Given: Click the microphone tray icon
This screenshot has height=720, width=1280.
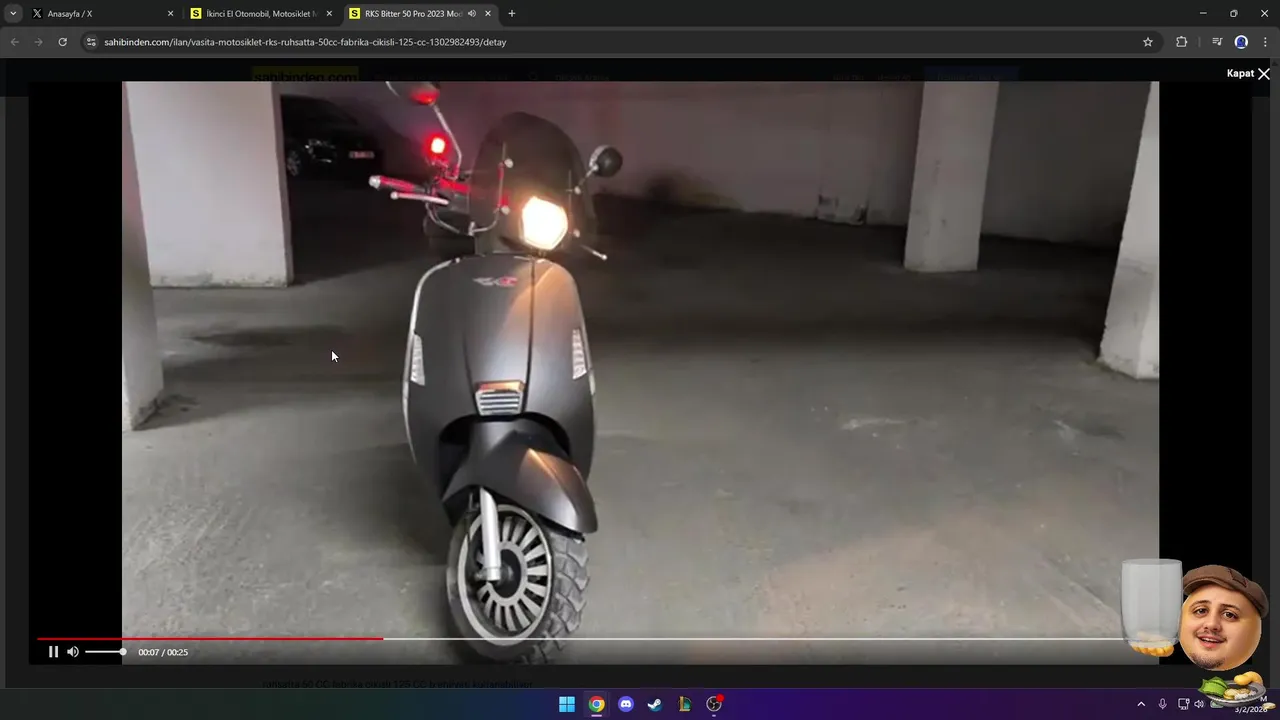Looking at the screenshot, I should [x=1162, y=704].
